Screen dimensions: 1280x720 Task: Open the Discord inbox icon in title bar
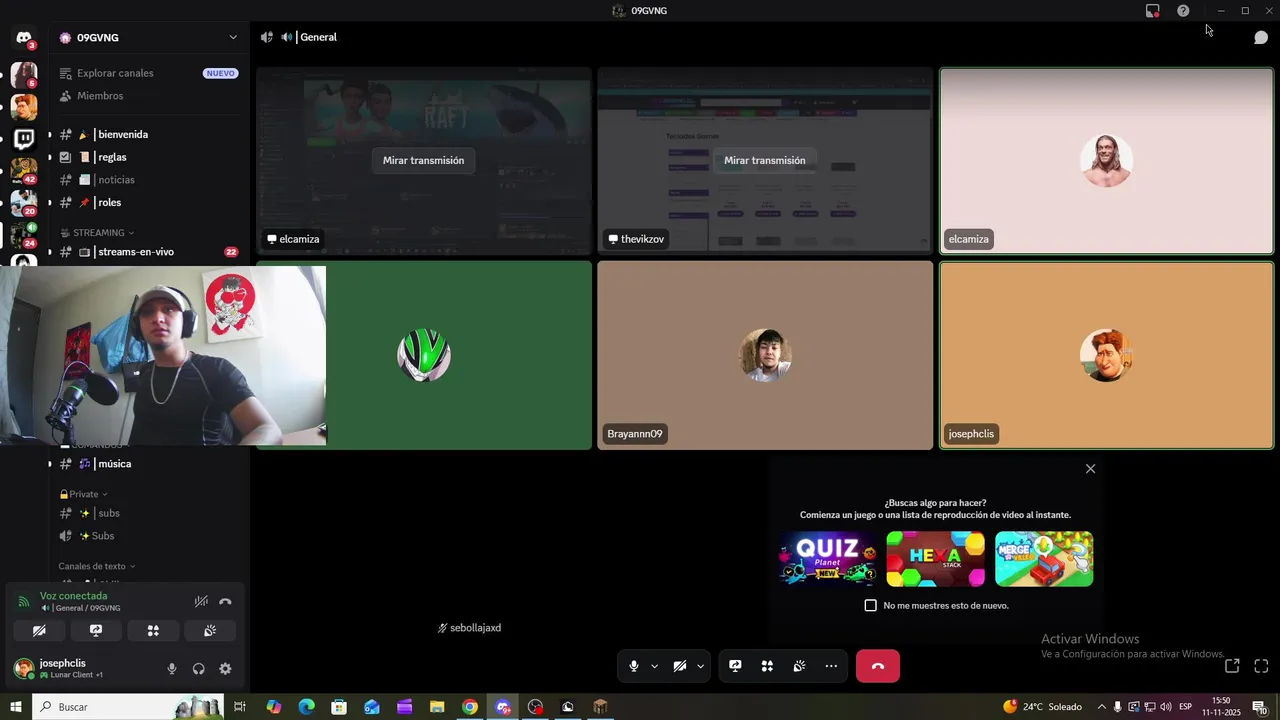(x=1152, y=11)
